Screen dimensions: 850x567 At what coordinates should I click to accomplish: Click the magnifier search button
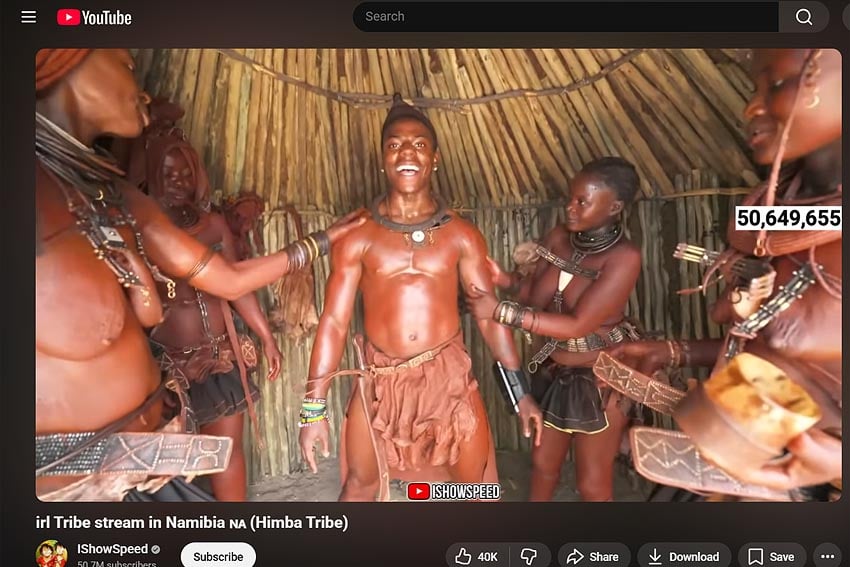tap(803, 16)
